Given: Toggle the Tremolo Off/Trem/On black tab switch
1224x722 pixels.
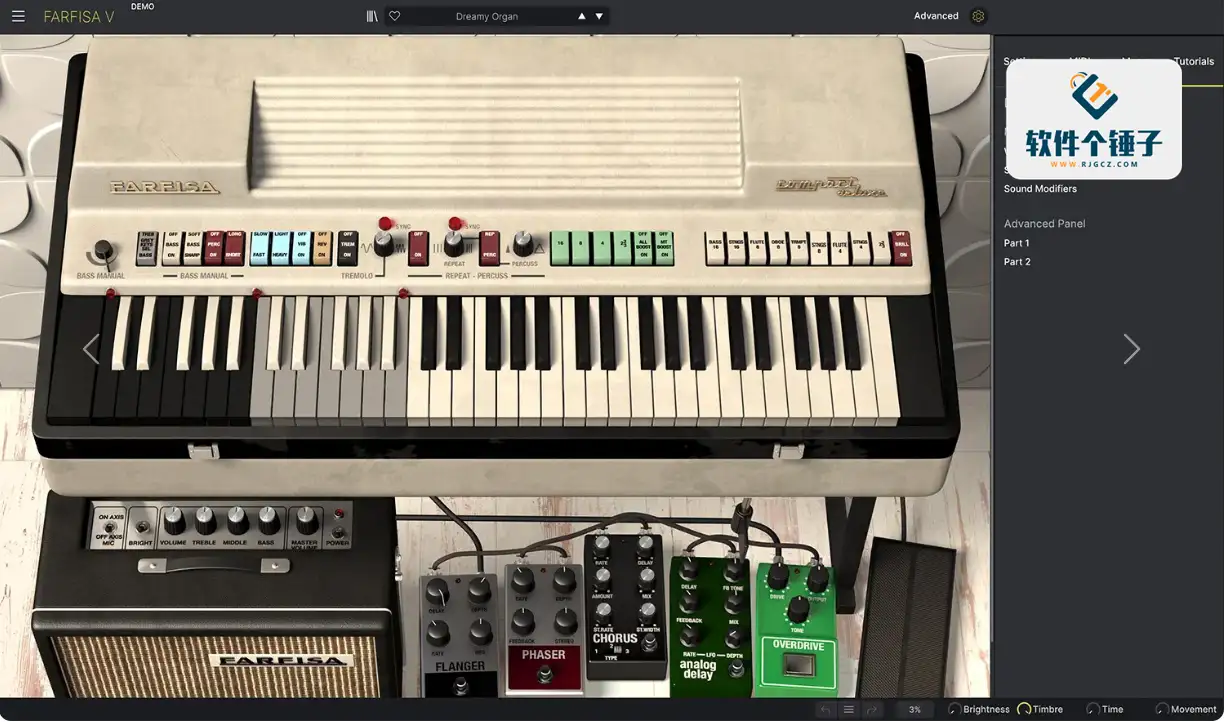Looking at the screenshot, I should tap(348, 248).
